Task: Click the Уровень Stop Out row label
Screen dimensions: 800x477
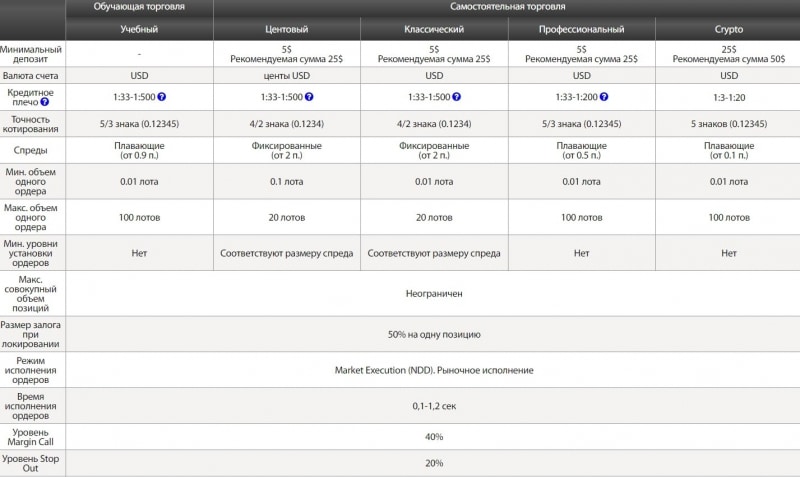Action: pos(31,463)
